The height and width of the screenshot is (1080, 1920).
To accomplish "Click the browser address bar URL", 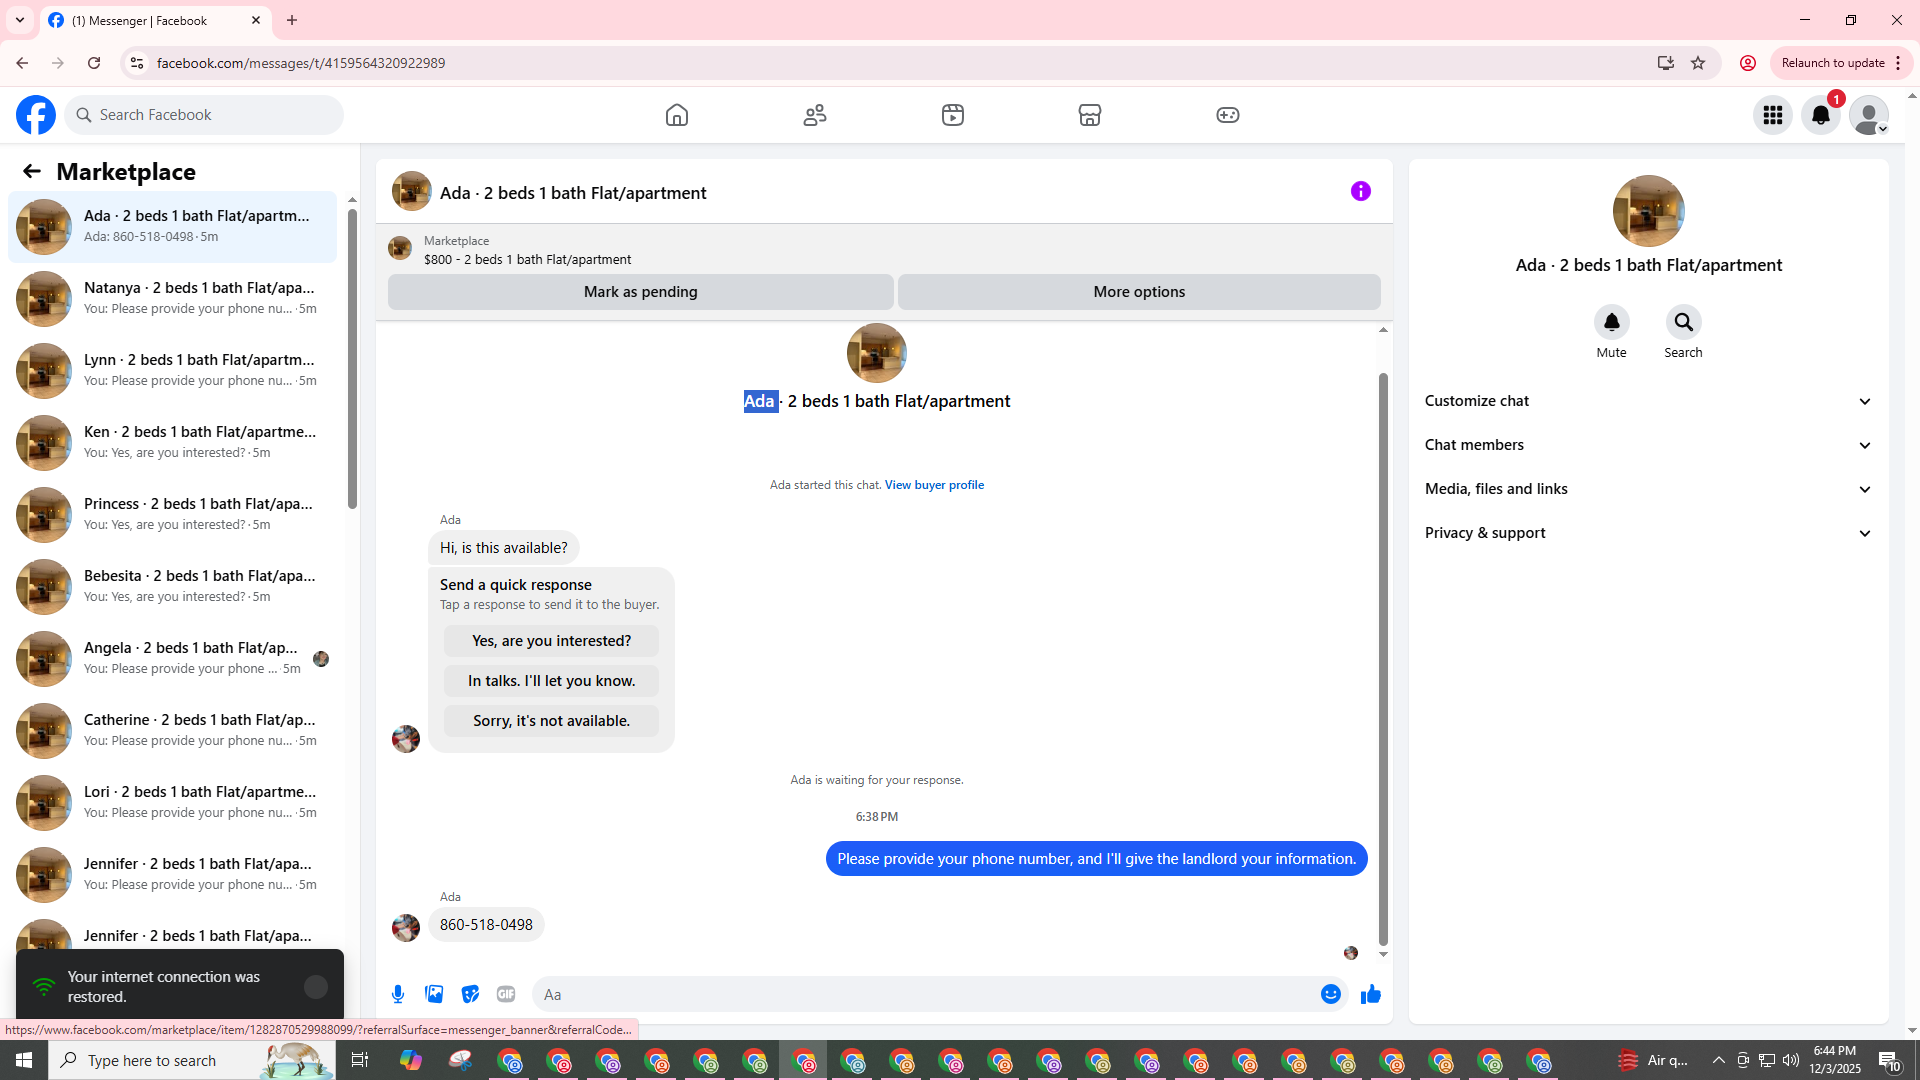I will (x=301, y=63).
